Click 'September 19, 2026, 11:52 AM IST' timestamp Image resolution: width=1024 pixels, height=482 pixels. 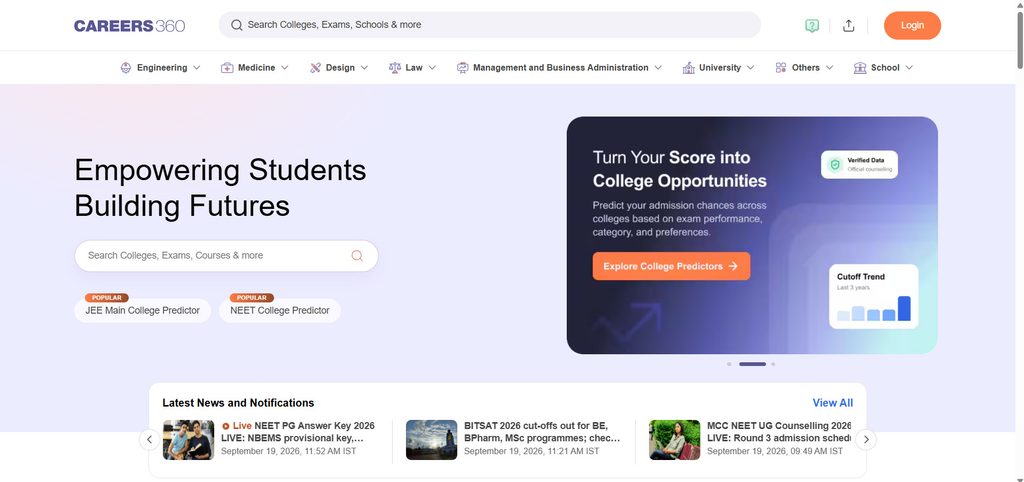pyautogui.click(x=289, y=451)
